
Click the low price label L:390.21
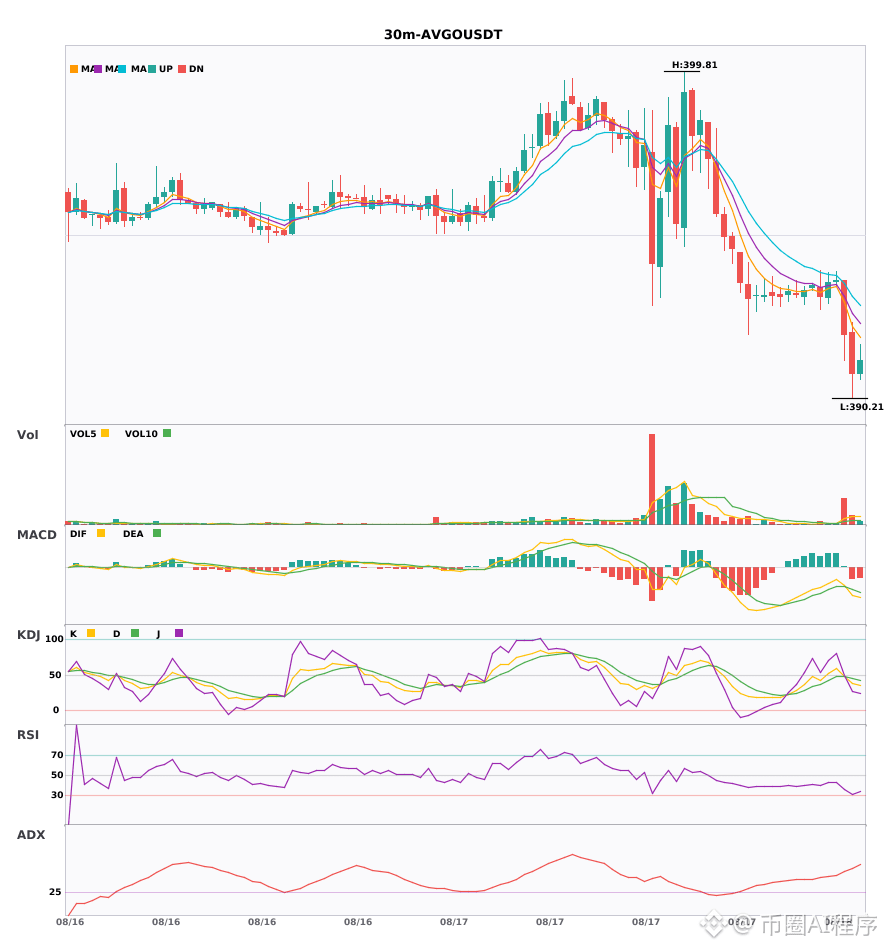(861, 407)
